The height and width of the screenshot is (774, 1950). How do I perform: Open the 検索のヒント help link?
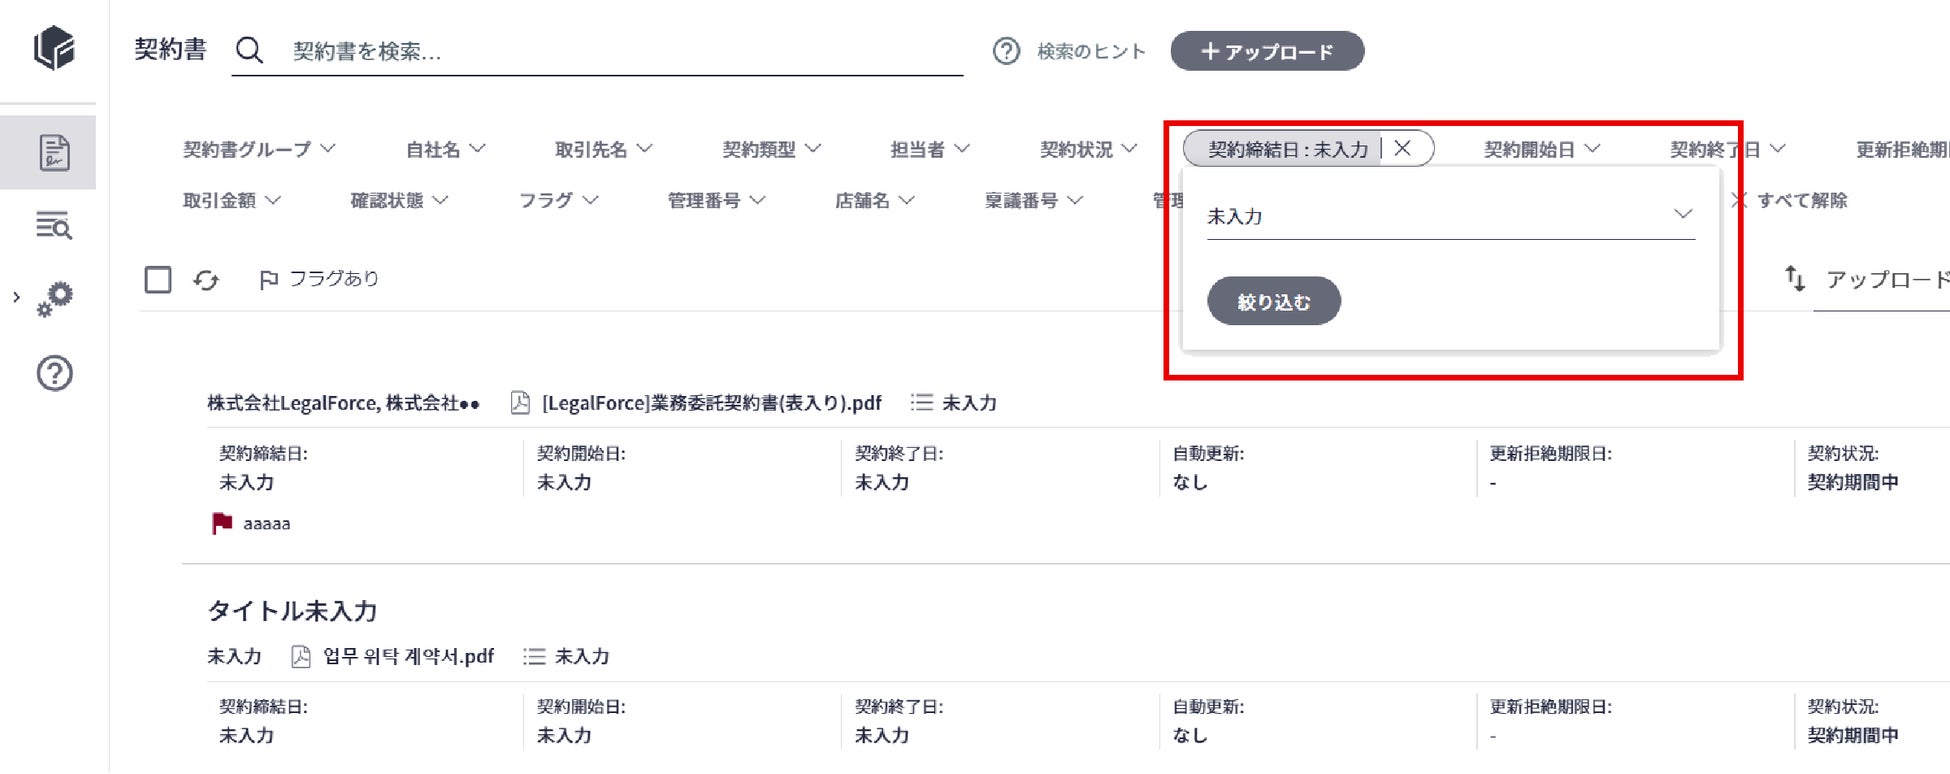tap(1070, 51)
